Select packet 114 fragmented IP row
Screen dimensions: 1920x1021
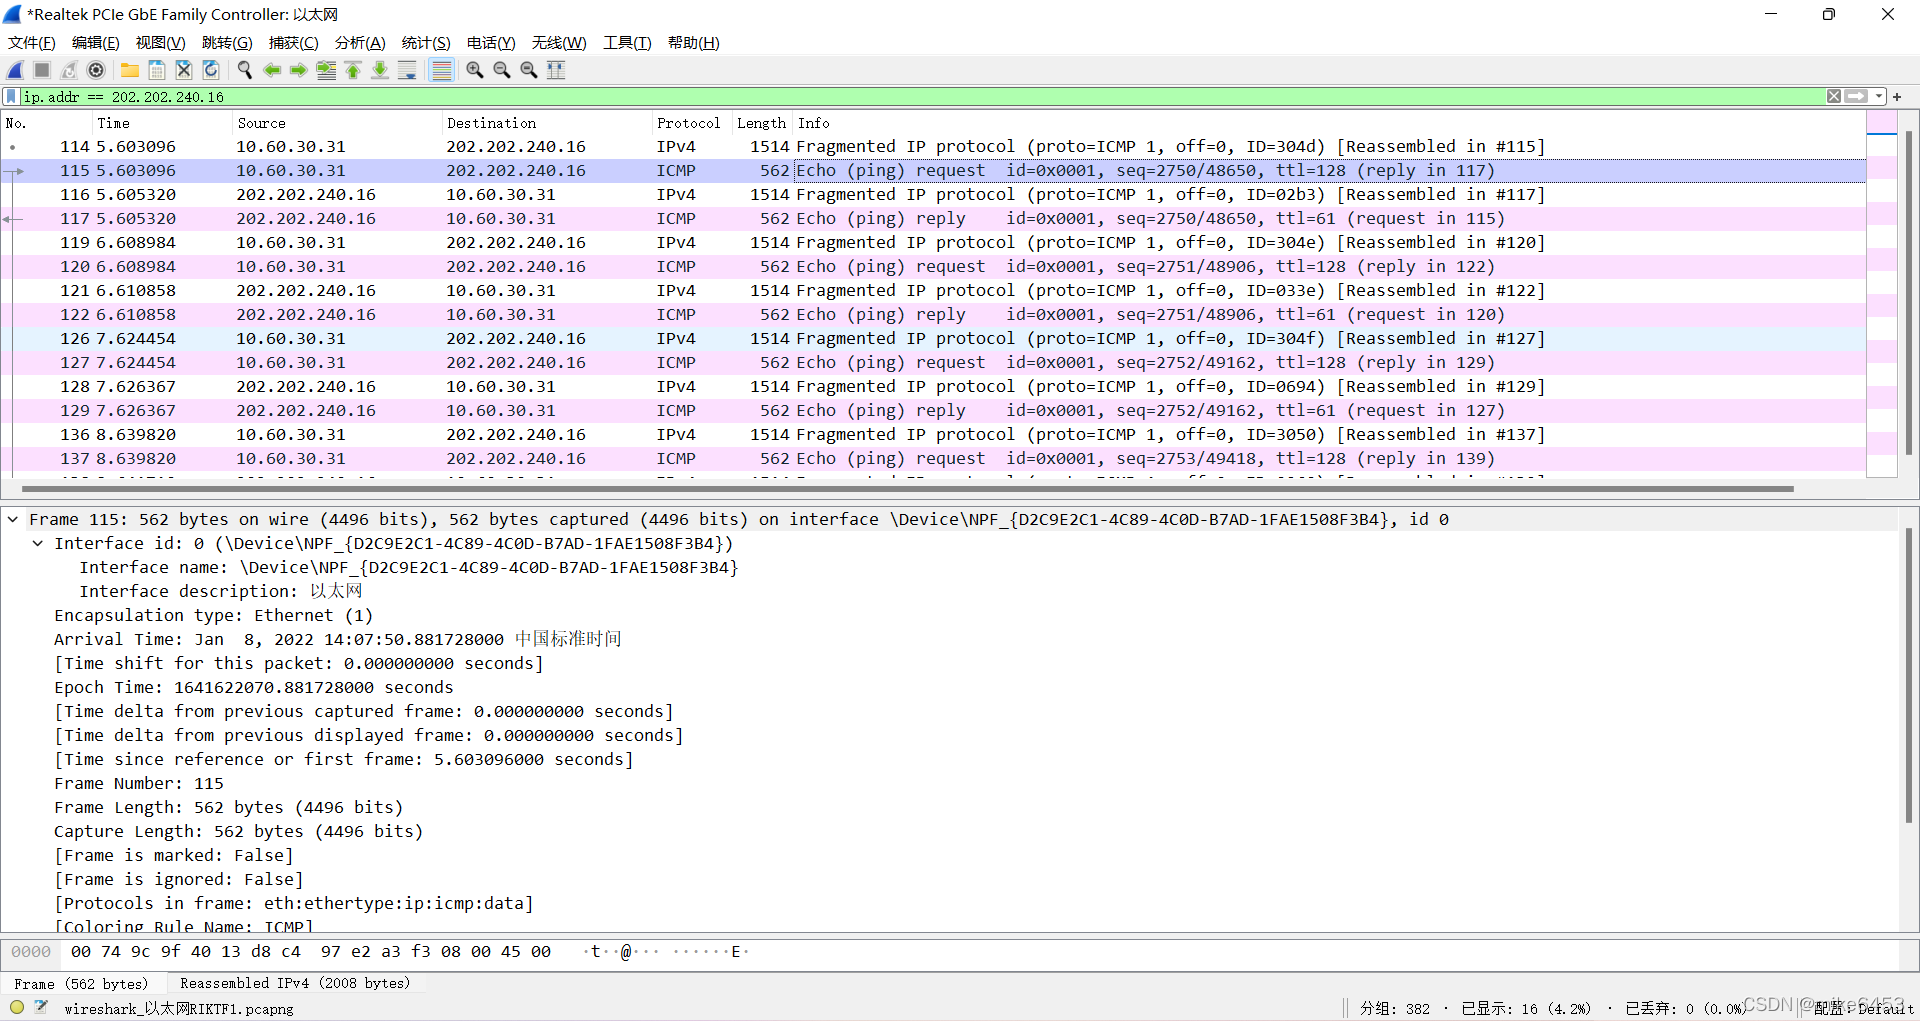[933, 147]
